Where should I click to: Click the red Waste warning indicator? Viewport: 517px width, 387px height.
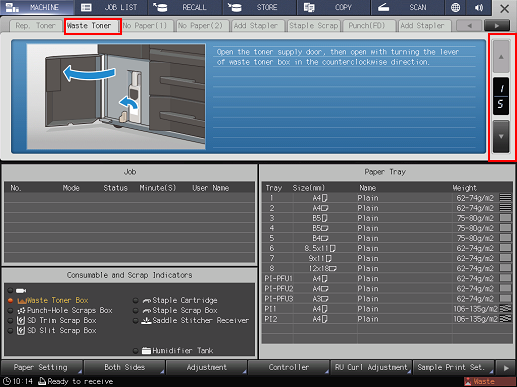(489, 382)
